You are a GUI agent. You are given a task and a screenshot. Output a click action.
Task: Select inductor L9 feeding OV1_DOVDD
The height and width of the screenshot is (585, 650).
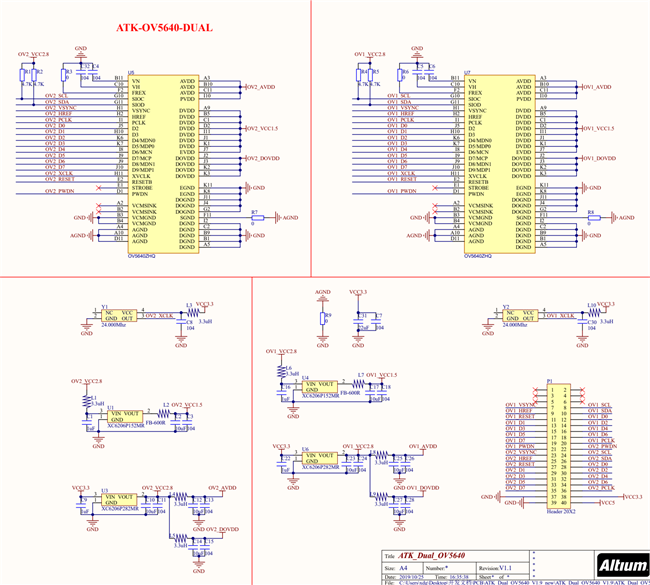point(381,497)
